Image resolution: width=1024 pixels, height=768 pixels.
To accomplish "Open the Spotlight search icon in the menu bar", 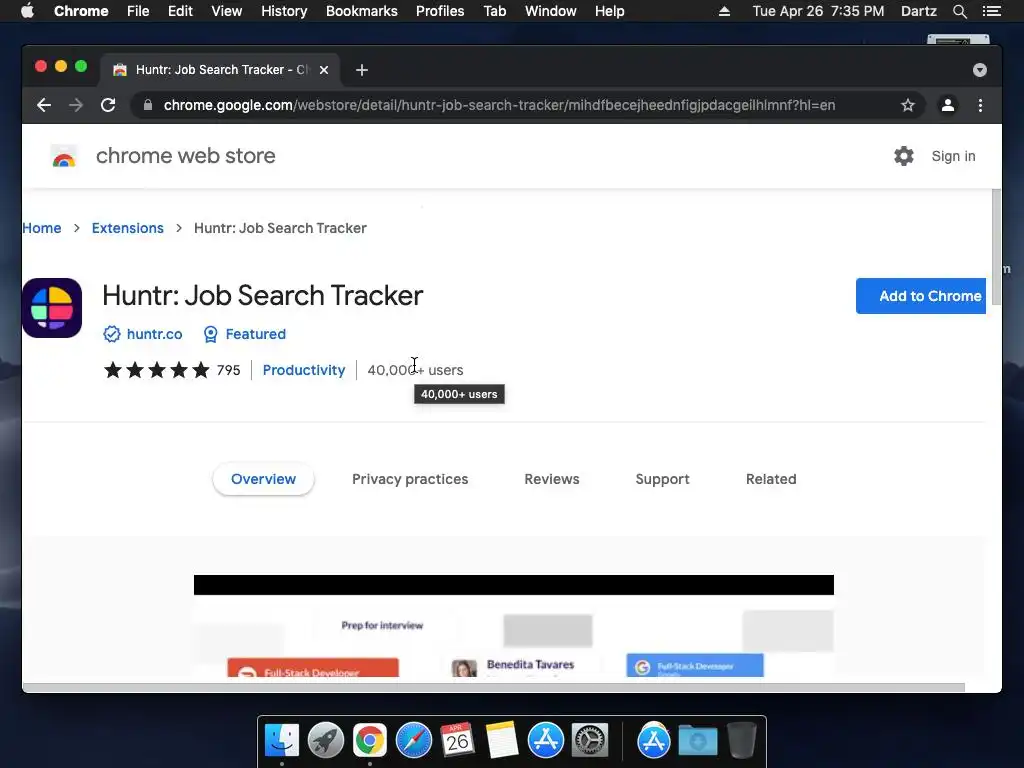I will (959, 11).
